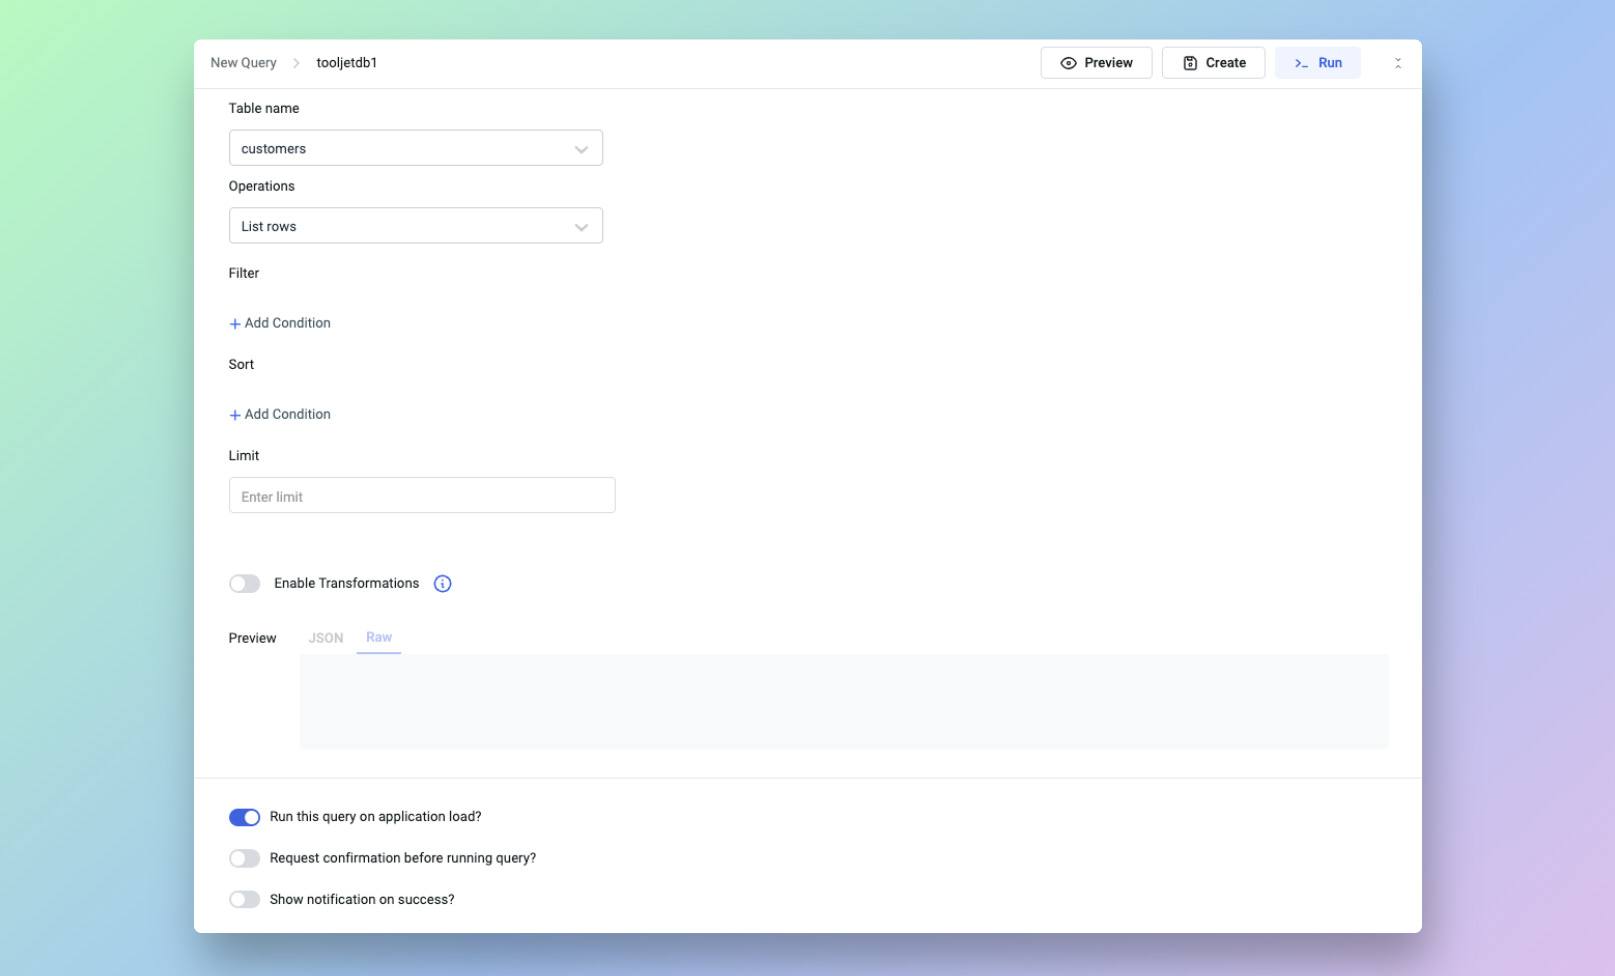
Task: Click the terminal icon on Run button
Action: pos(1301,63)
